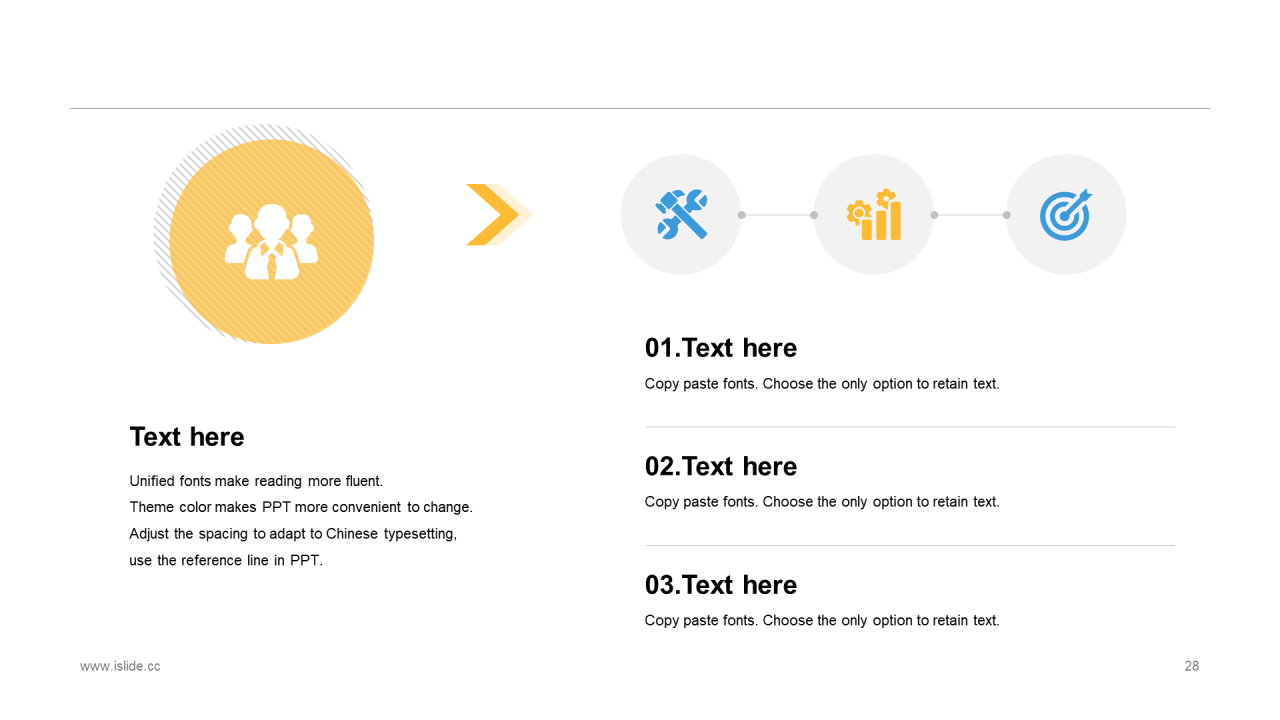Click the white team people icon
The width and height of the screenshot is (1280, 720).
pos(271,242)
